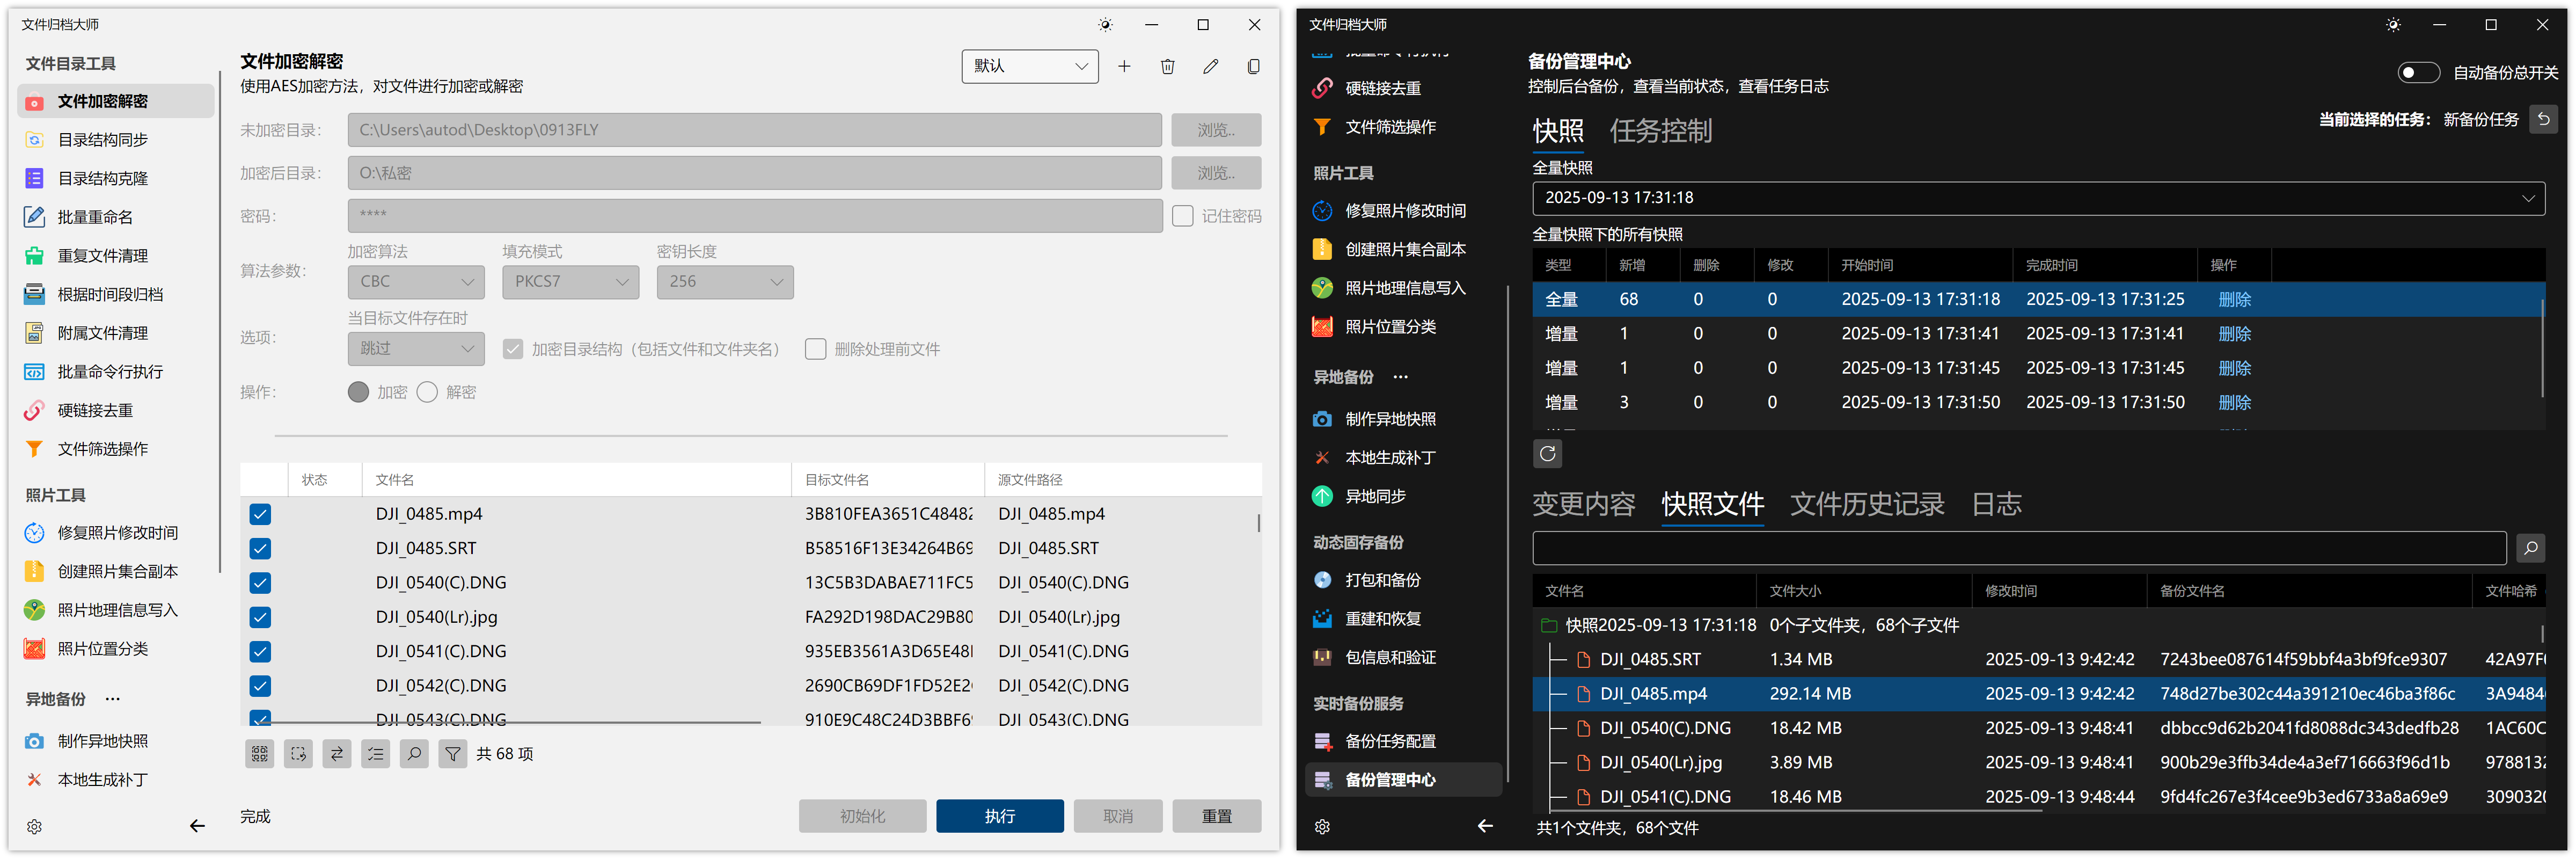Click search icon beside snapshot file filter box

(2530, 548)
